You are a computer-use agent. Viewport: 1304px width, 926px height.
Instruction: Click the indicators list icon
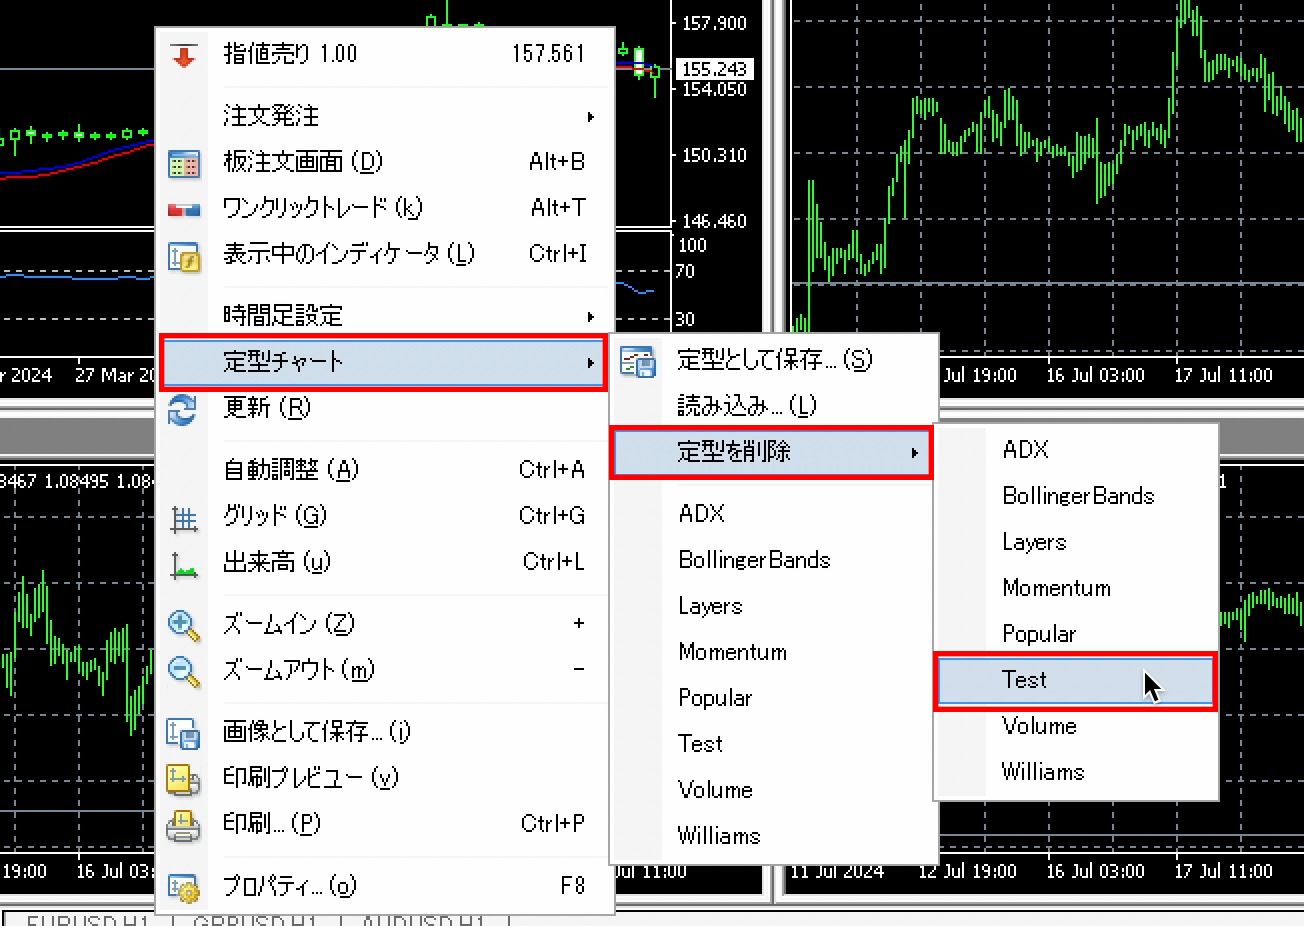click(184, 253)
